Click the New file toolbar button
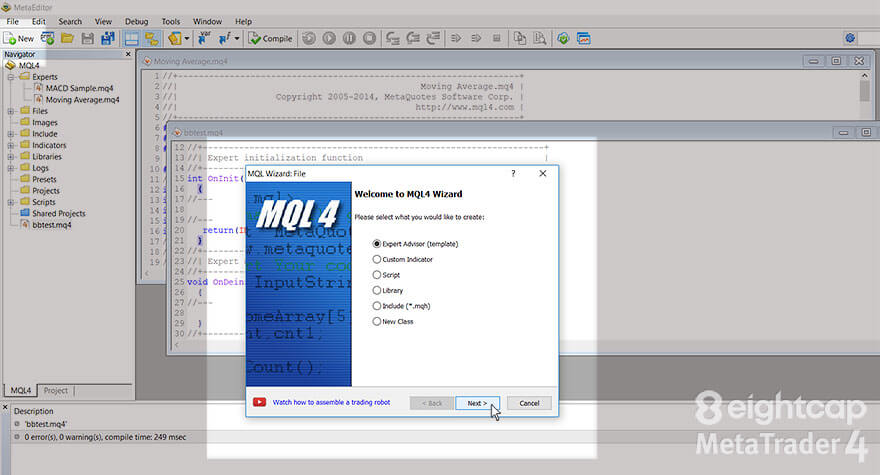This screenshot has width=880, height=475. (19, 38)
